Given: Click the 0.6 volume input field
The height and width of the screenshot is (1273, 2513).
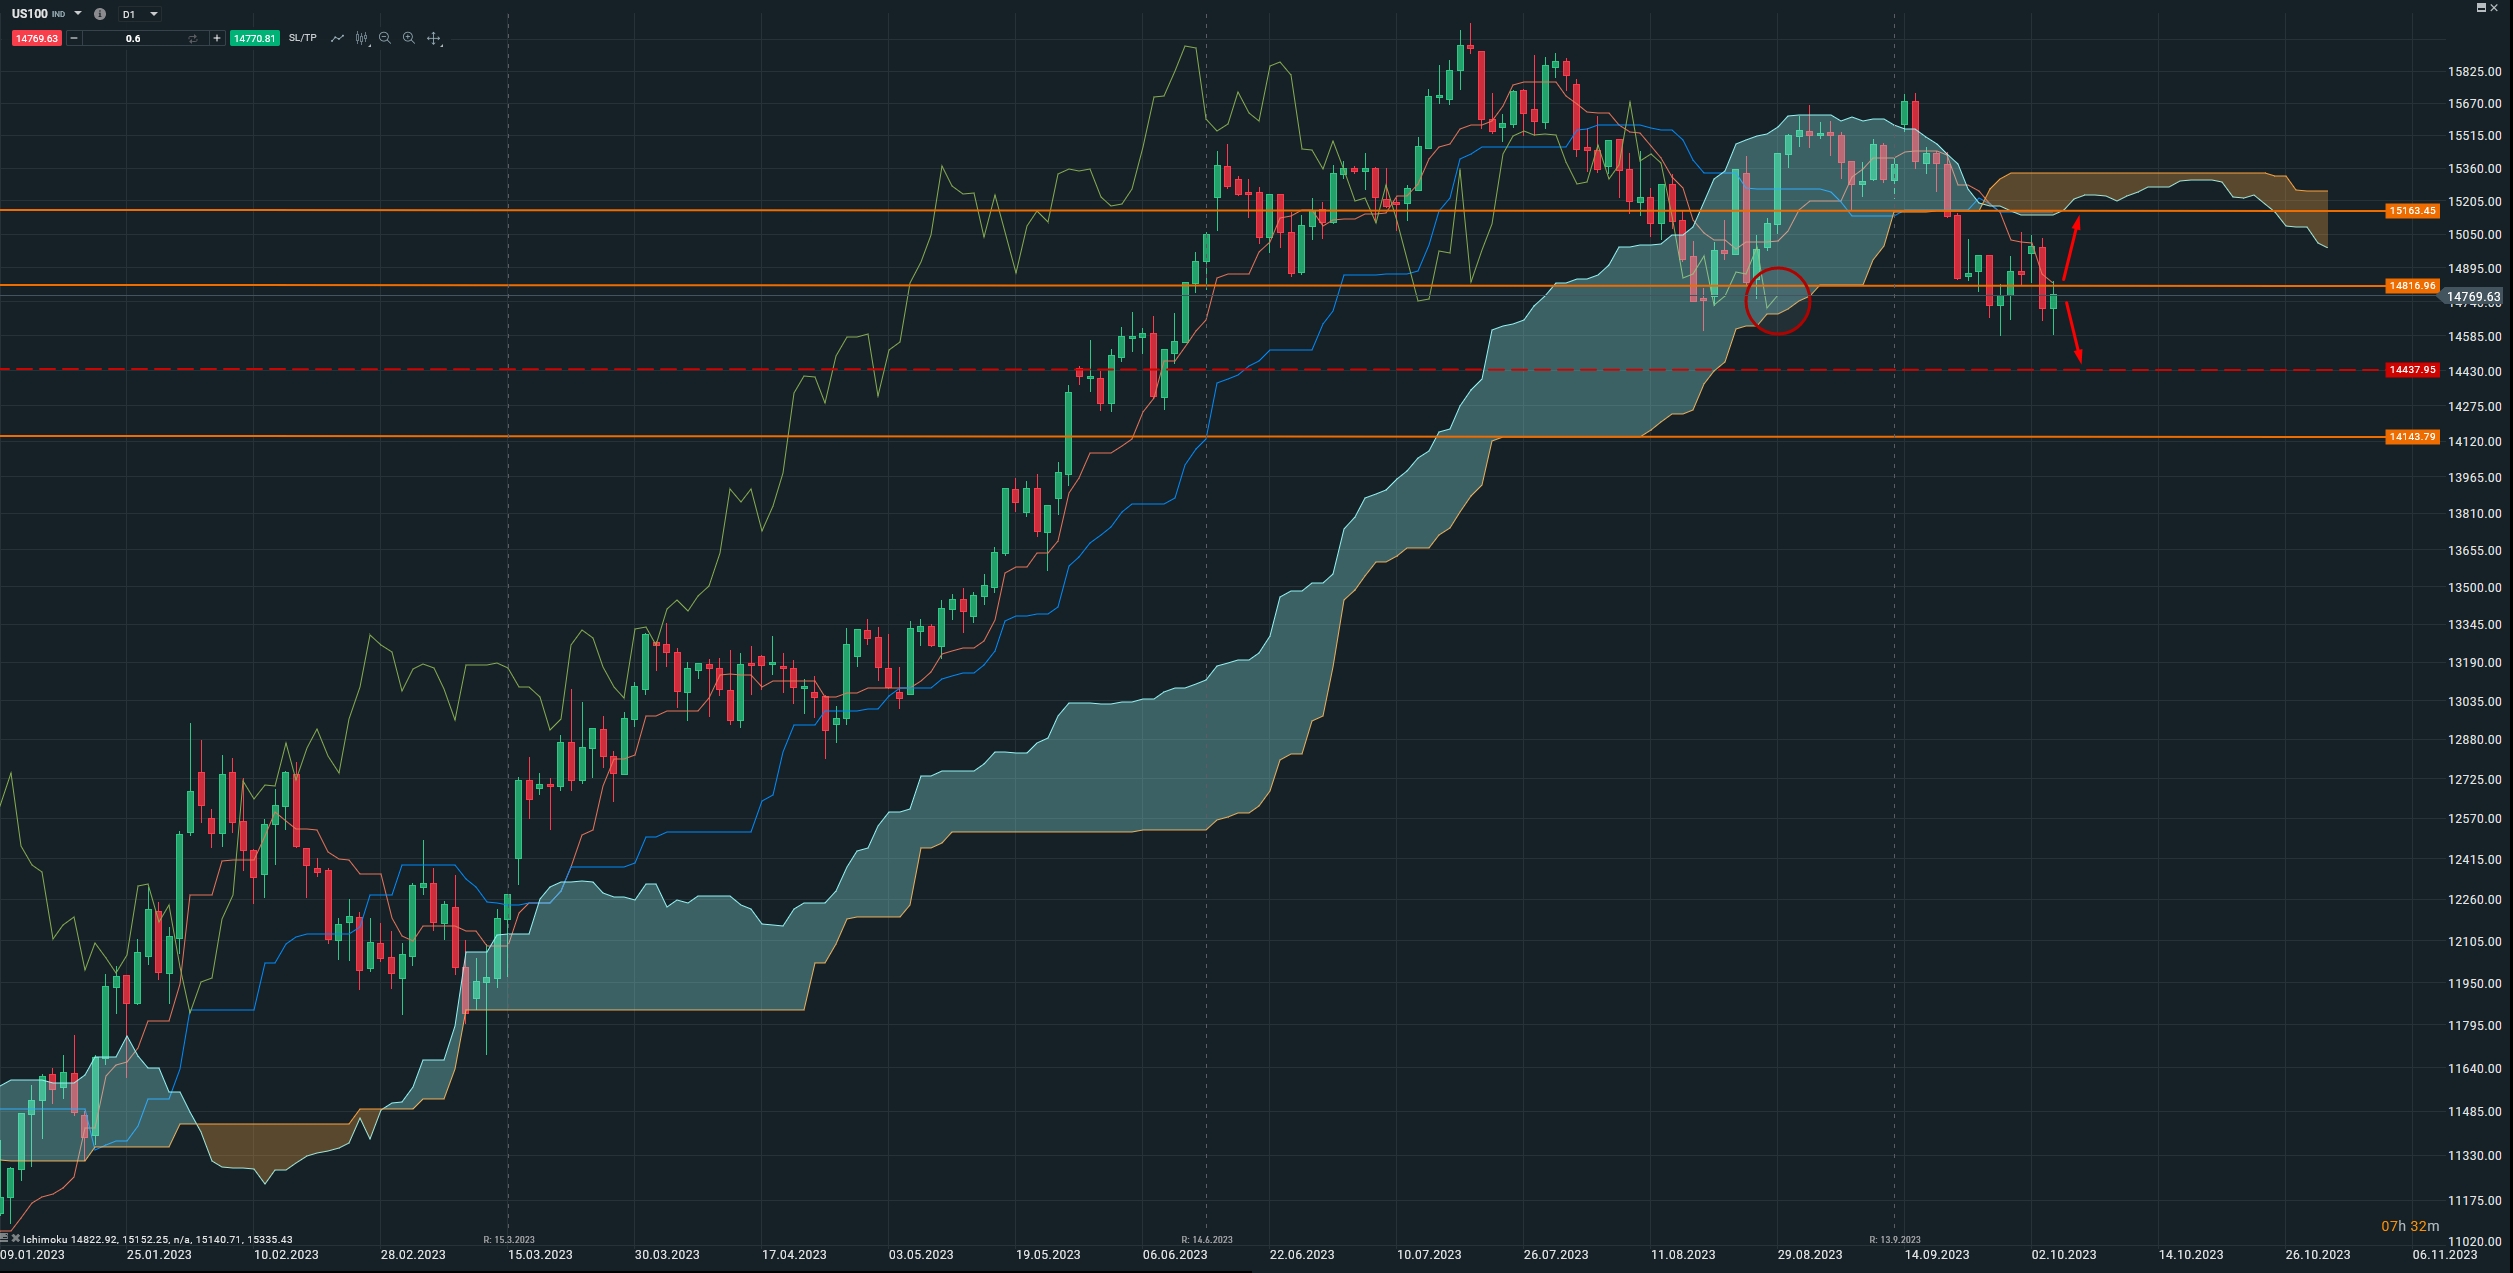Looking at the screenshot, I should tap(133, 38).
